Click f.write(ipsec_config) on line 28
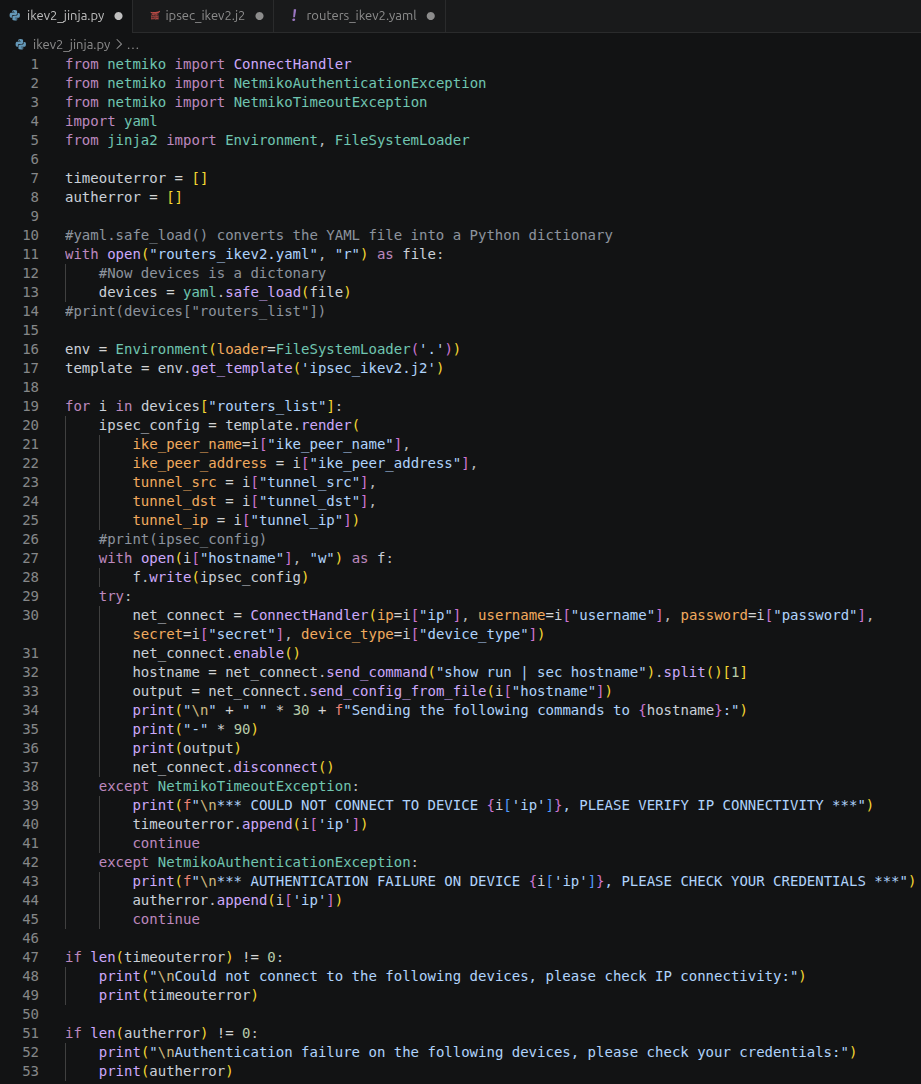Image resolution: width=921 pixels, height=1084 pixels. [221, 577]
